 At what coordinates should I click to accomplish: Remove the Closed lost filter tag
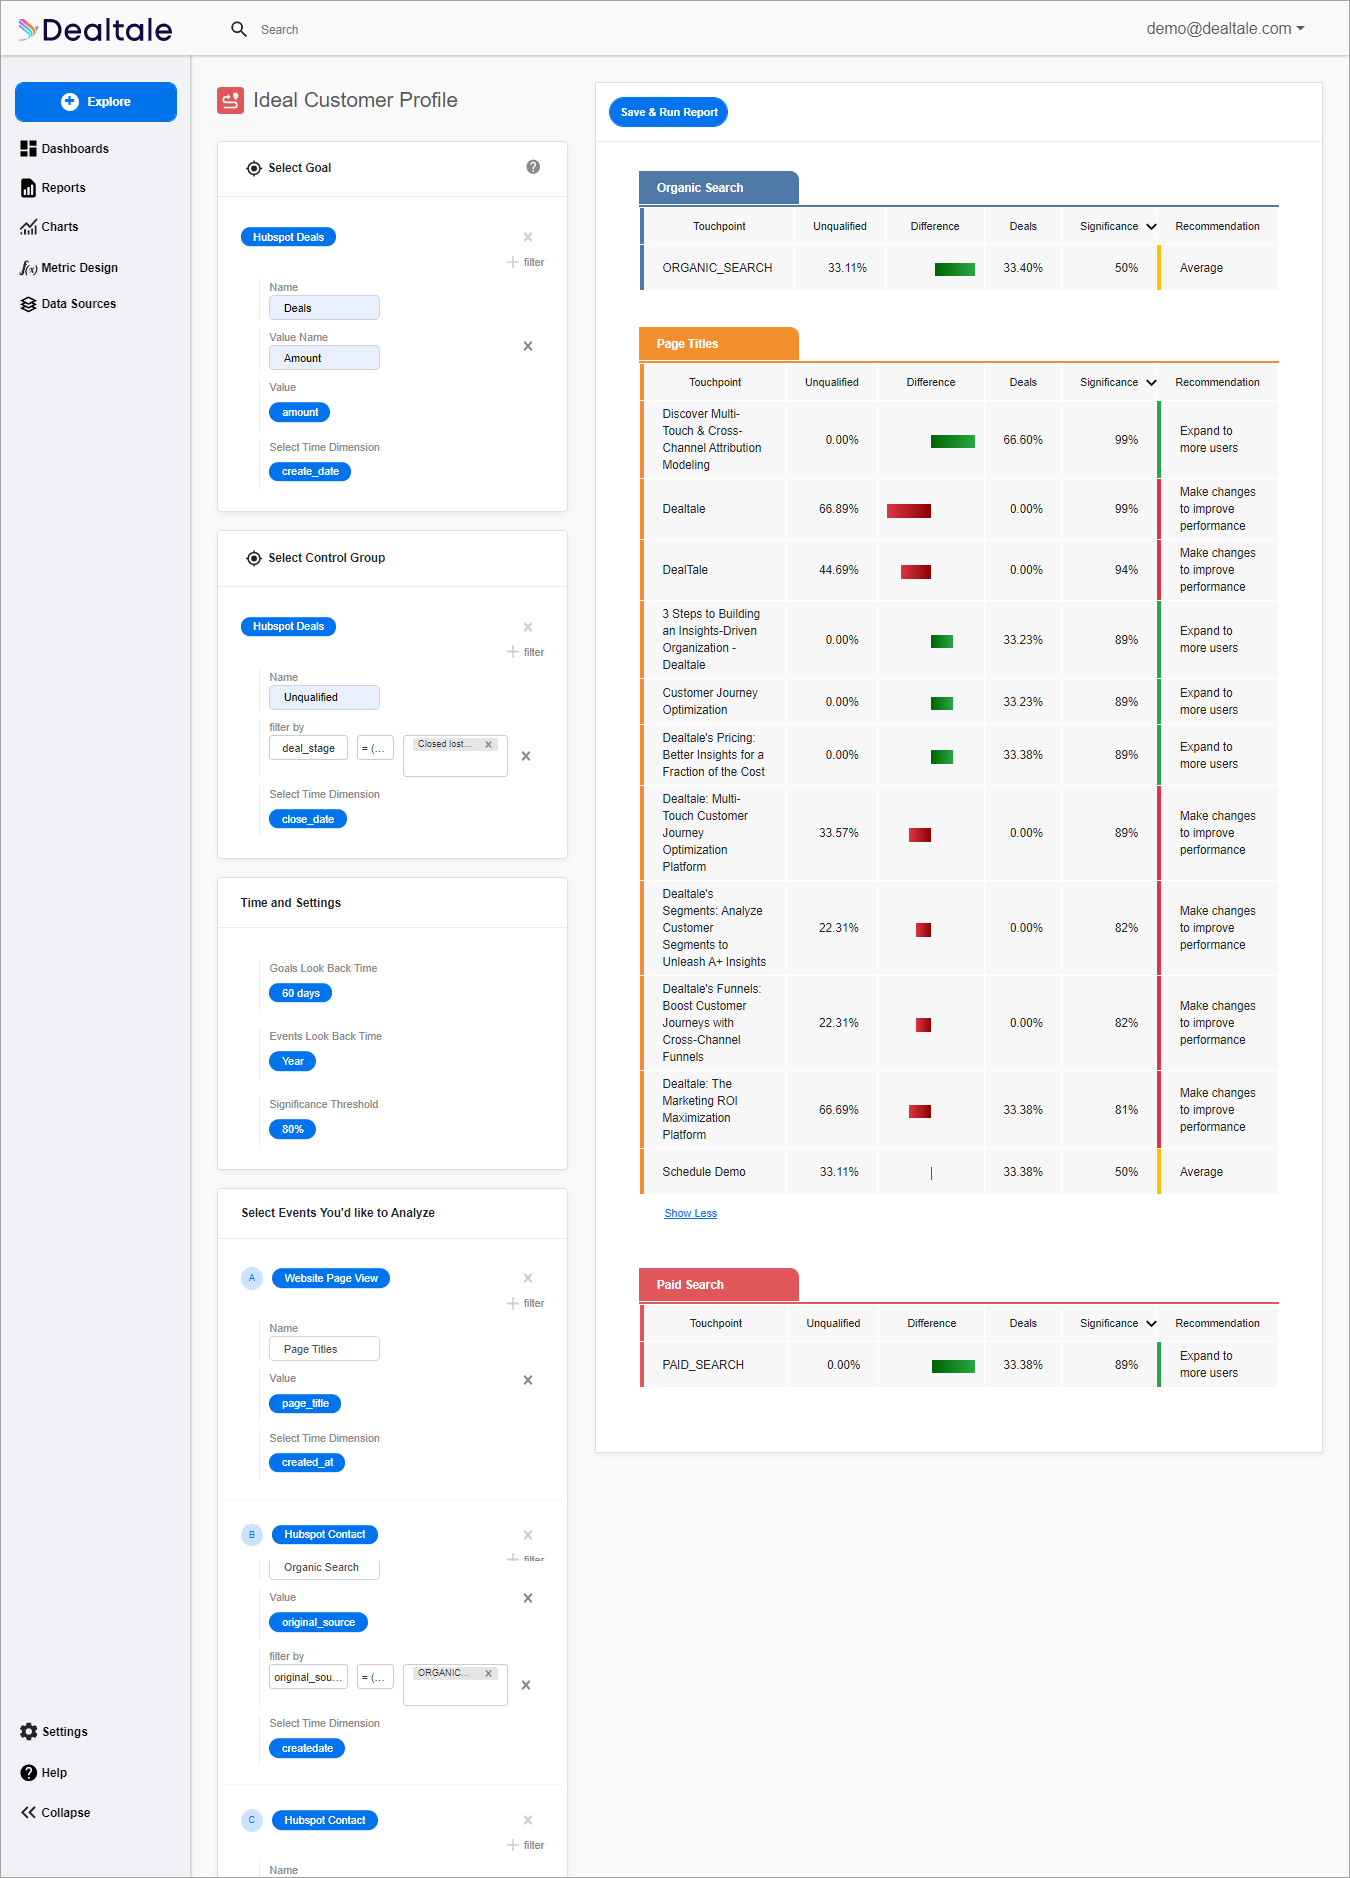pos(488,744)
